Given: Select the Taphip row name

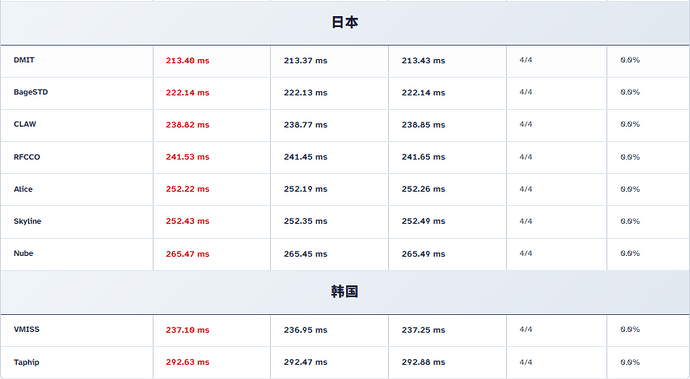Looking at the screenshot, I should click(x=26, y=362).
